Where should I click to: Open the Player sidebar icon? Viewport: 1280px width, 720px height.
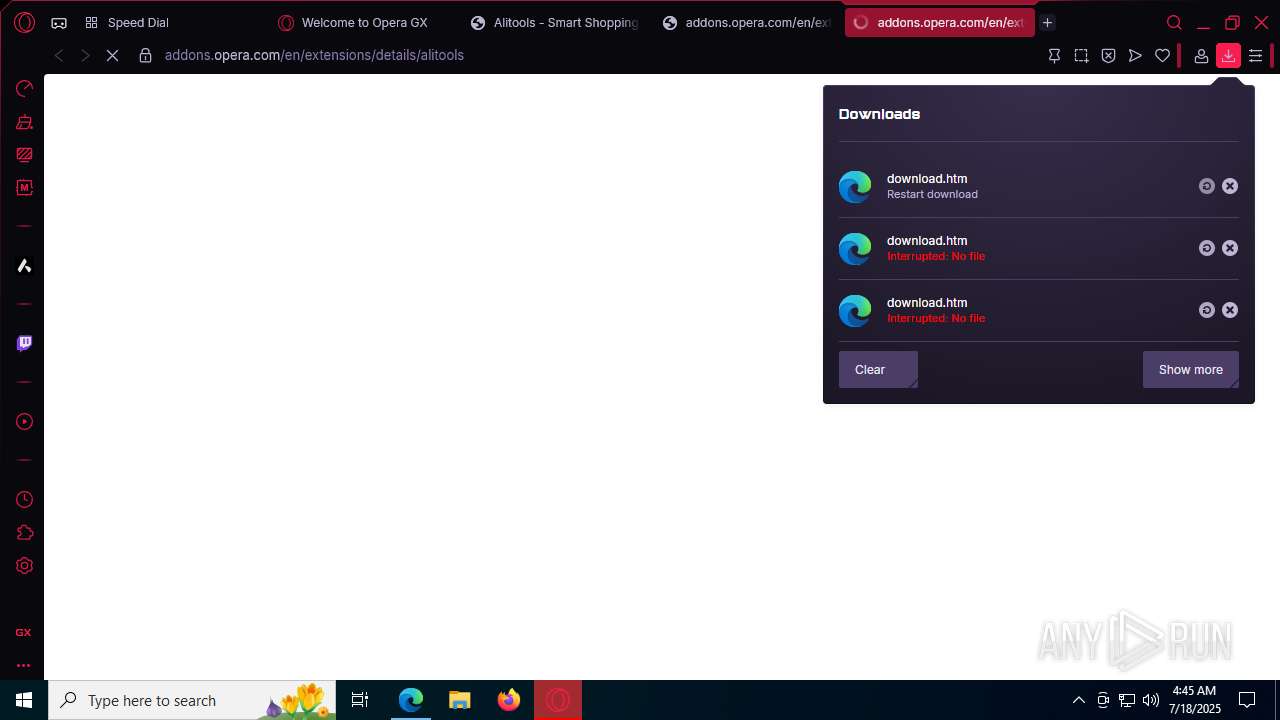[x=24, y=422]
